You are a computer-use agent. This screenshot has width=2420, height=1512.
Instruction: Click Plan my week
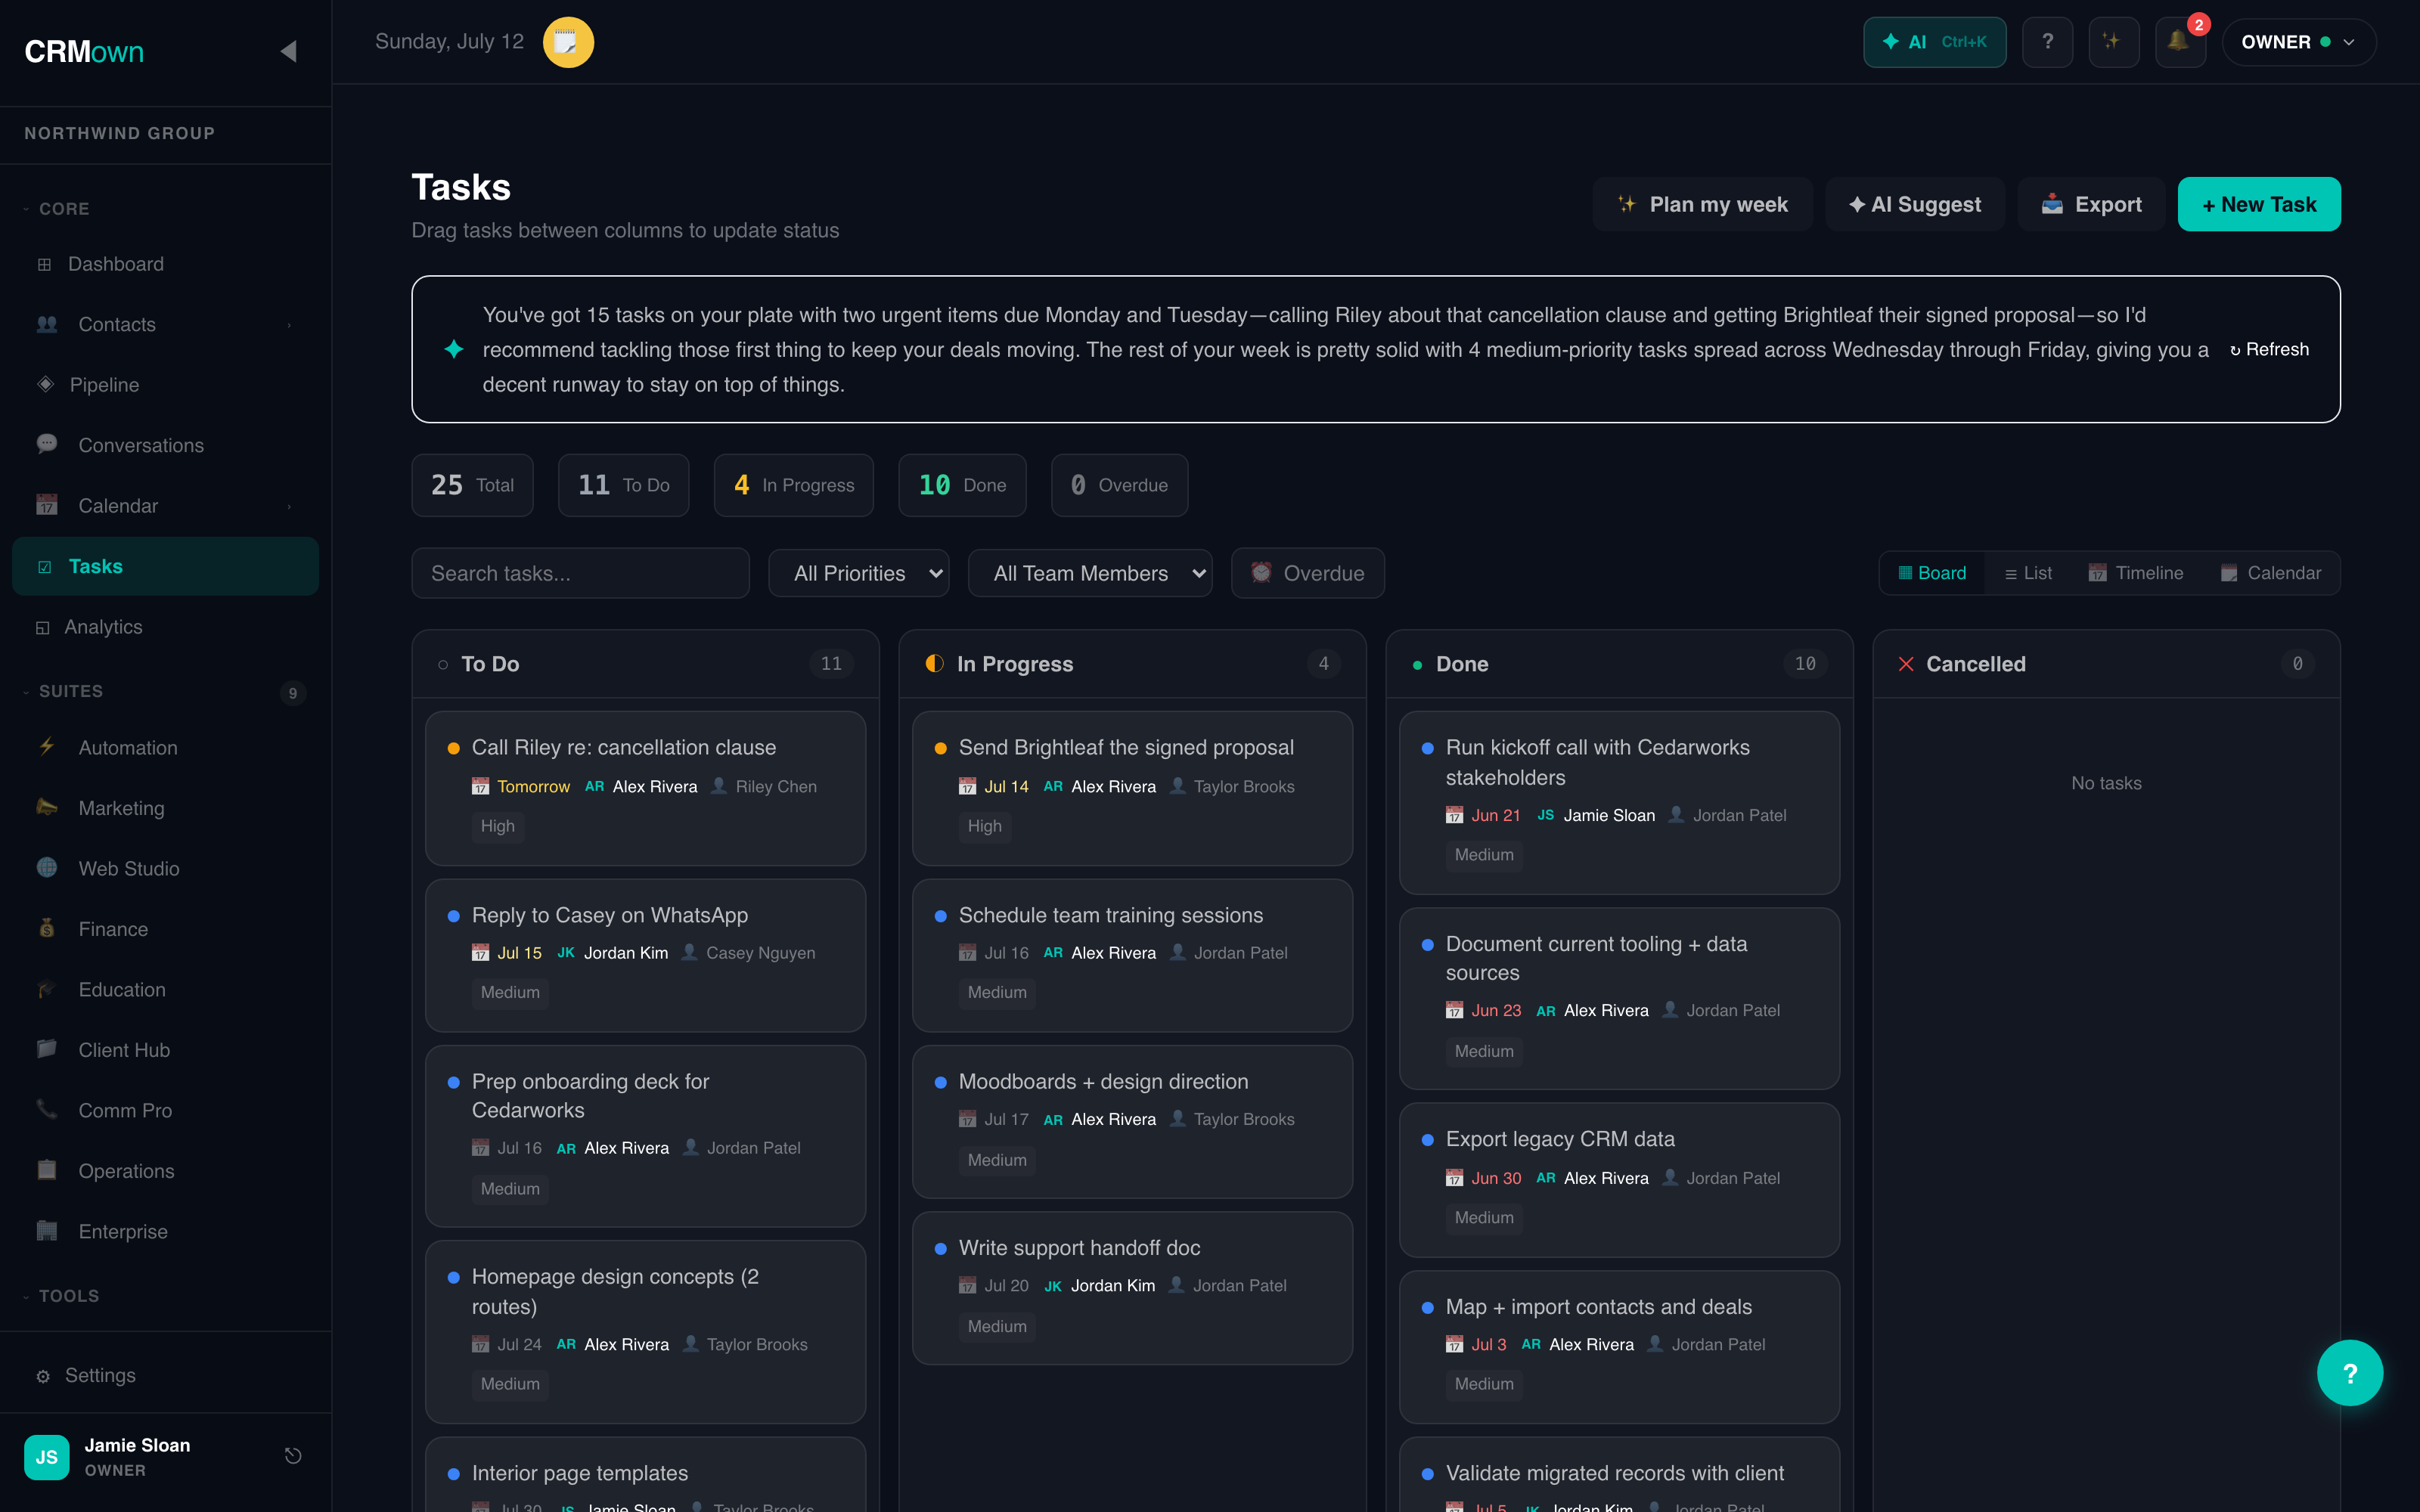click(1702, 204)
